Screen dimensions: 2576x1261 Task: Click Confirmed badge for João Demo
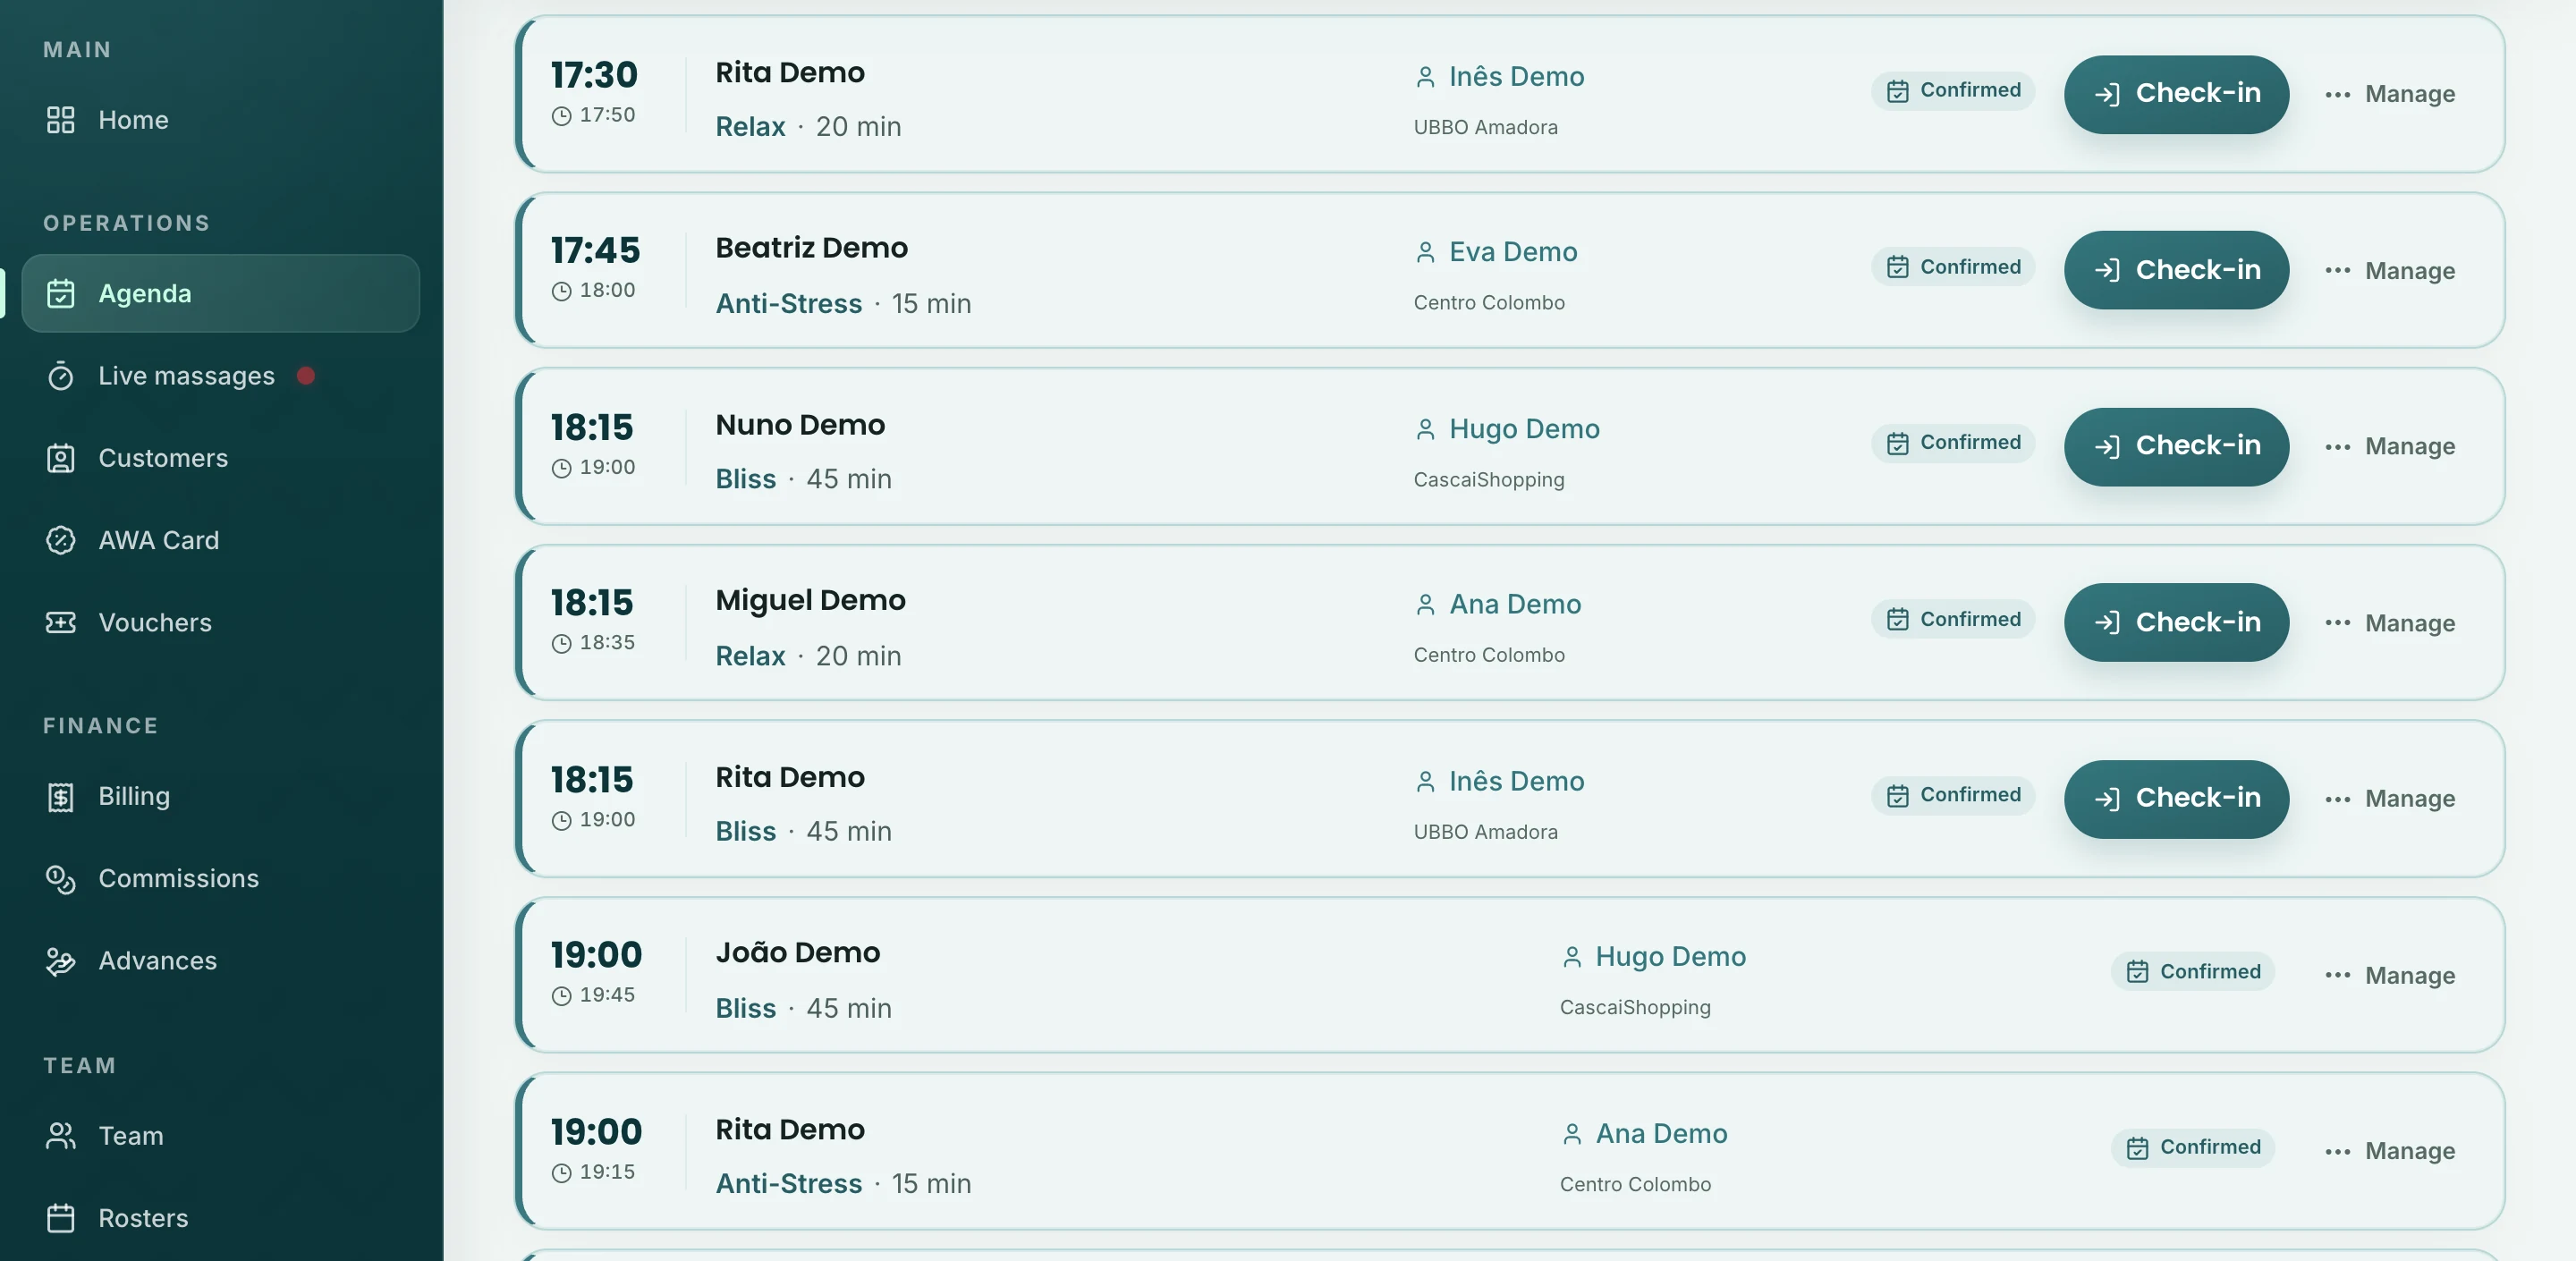[2192, 971]
